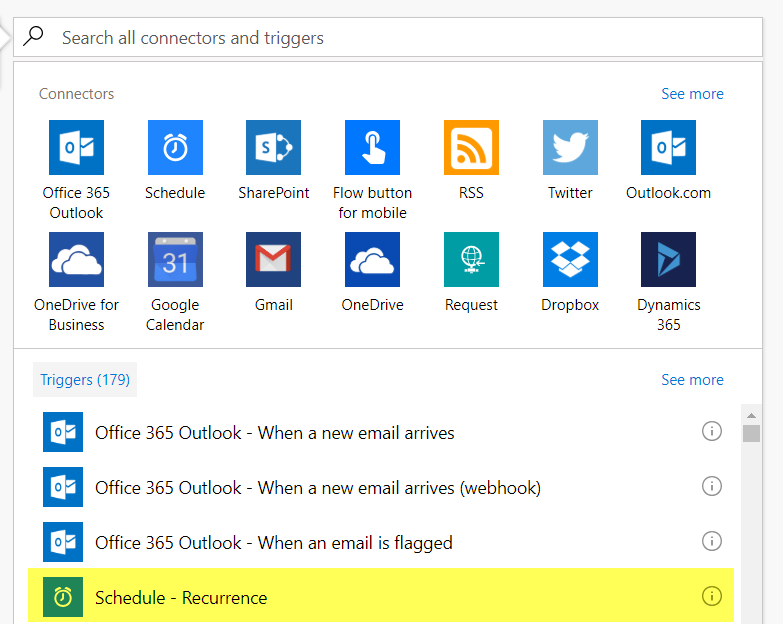Select 'When a new email arrives (webhook)' trigger

point(383,487)
